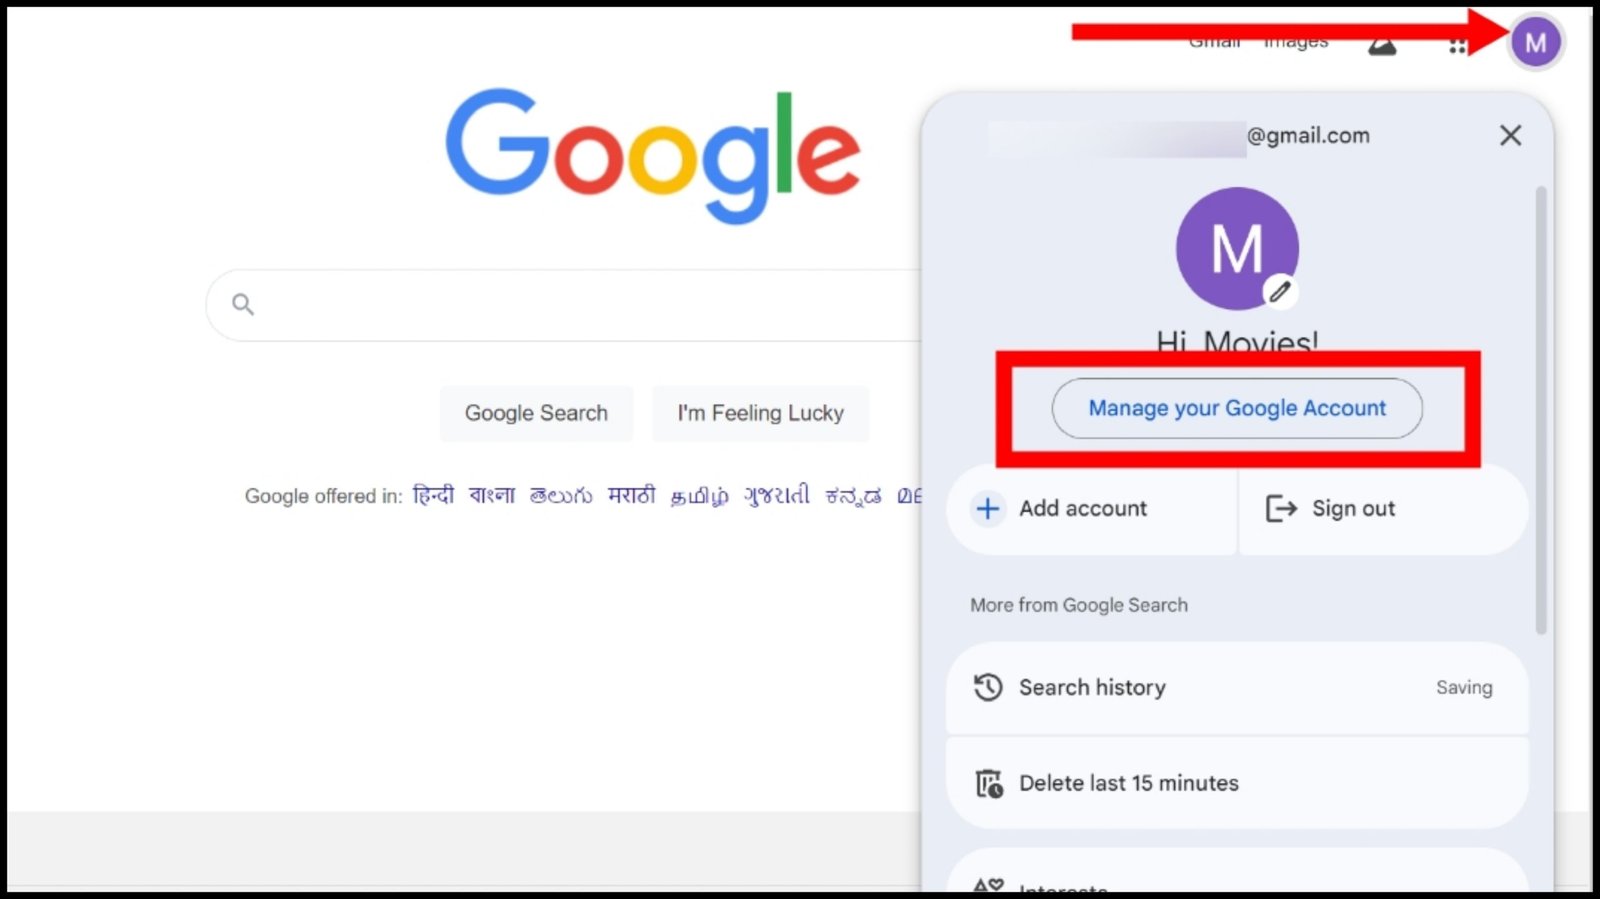Screen dimensions: 1600x899
Task: Click the magnifying glass search icon
Action: [x=243, y=304]
